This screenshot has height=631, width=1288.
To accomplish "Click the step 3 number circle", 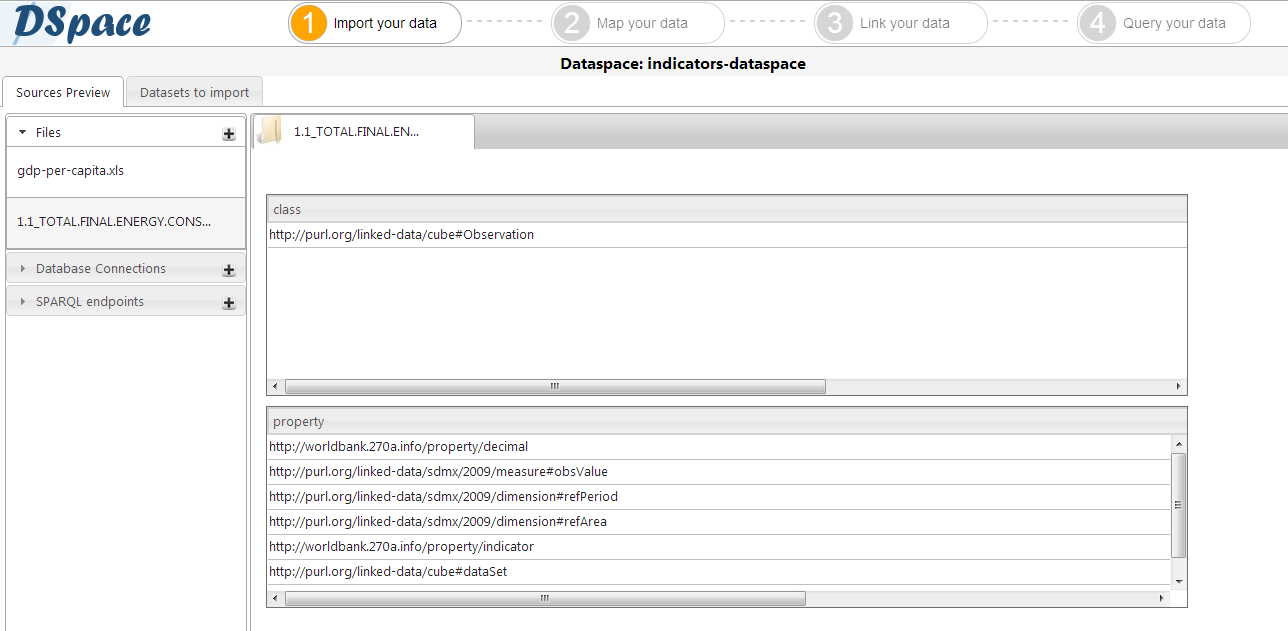I will point(834,23).
